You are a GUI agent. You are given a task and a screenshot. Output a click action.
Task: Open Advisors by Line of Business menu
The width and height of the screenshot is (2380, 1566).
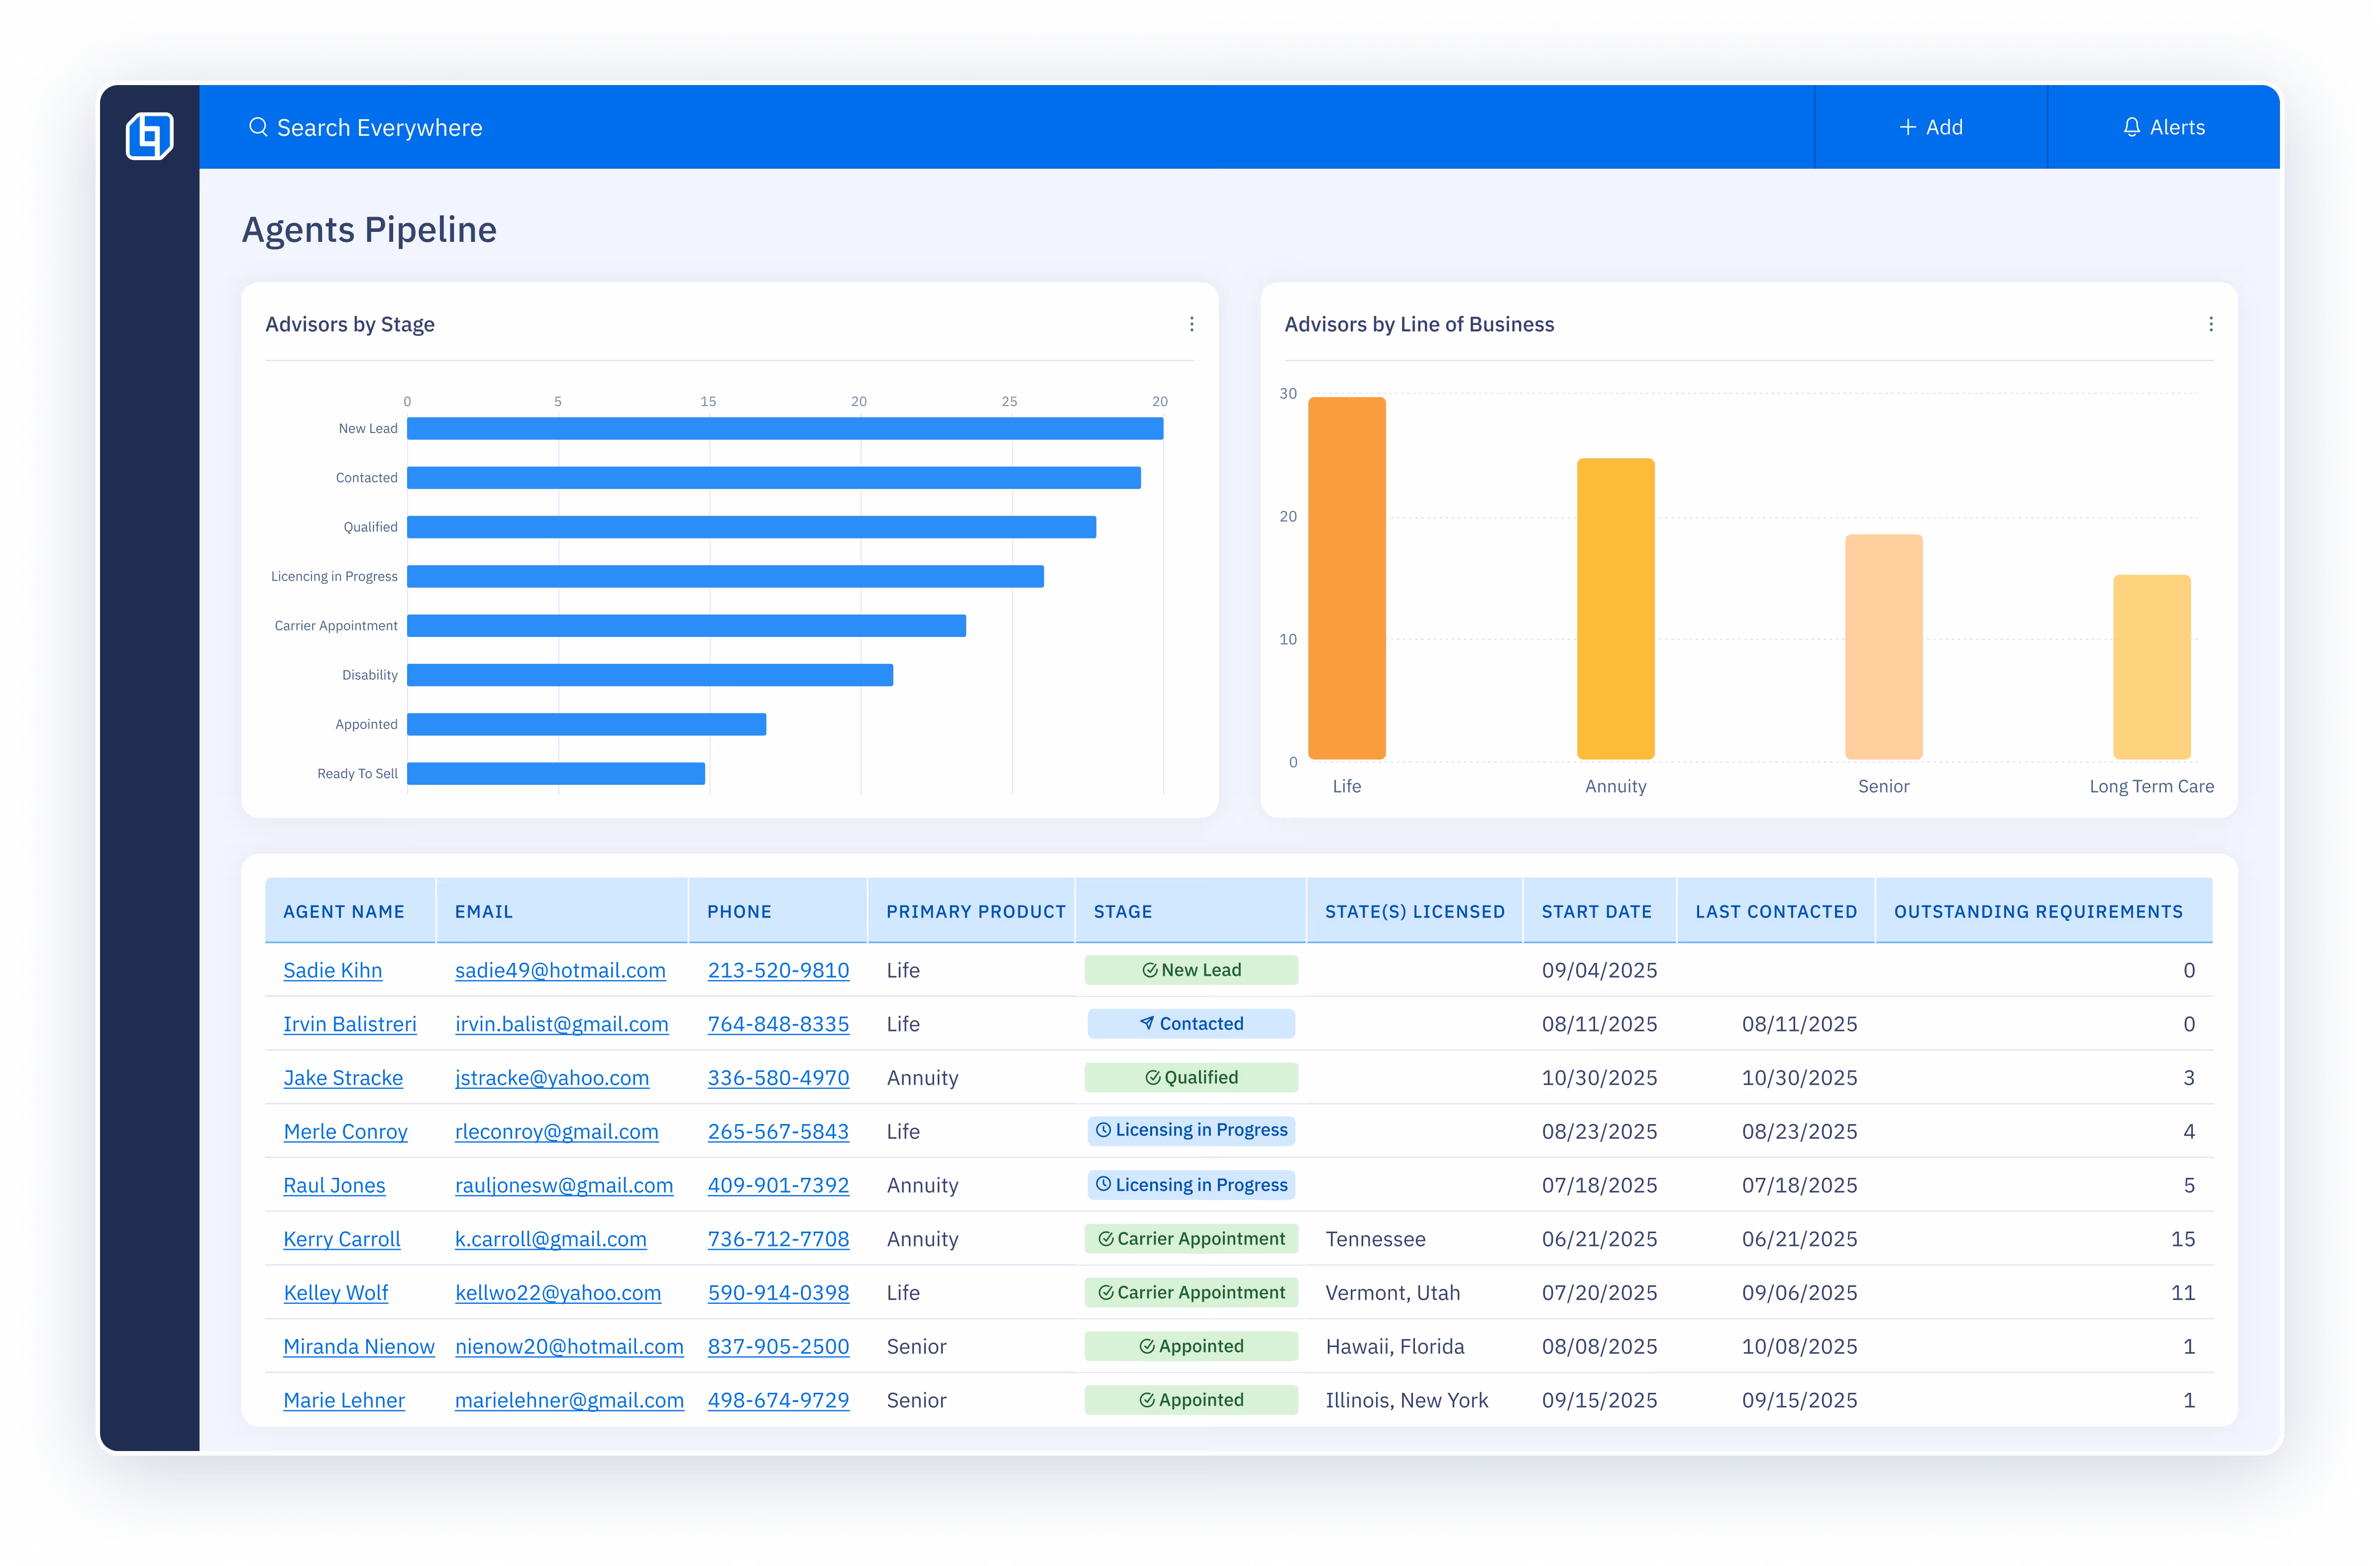2210,324
